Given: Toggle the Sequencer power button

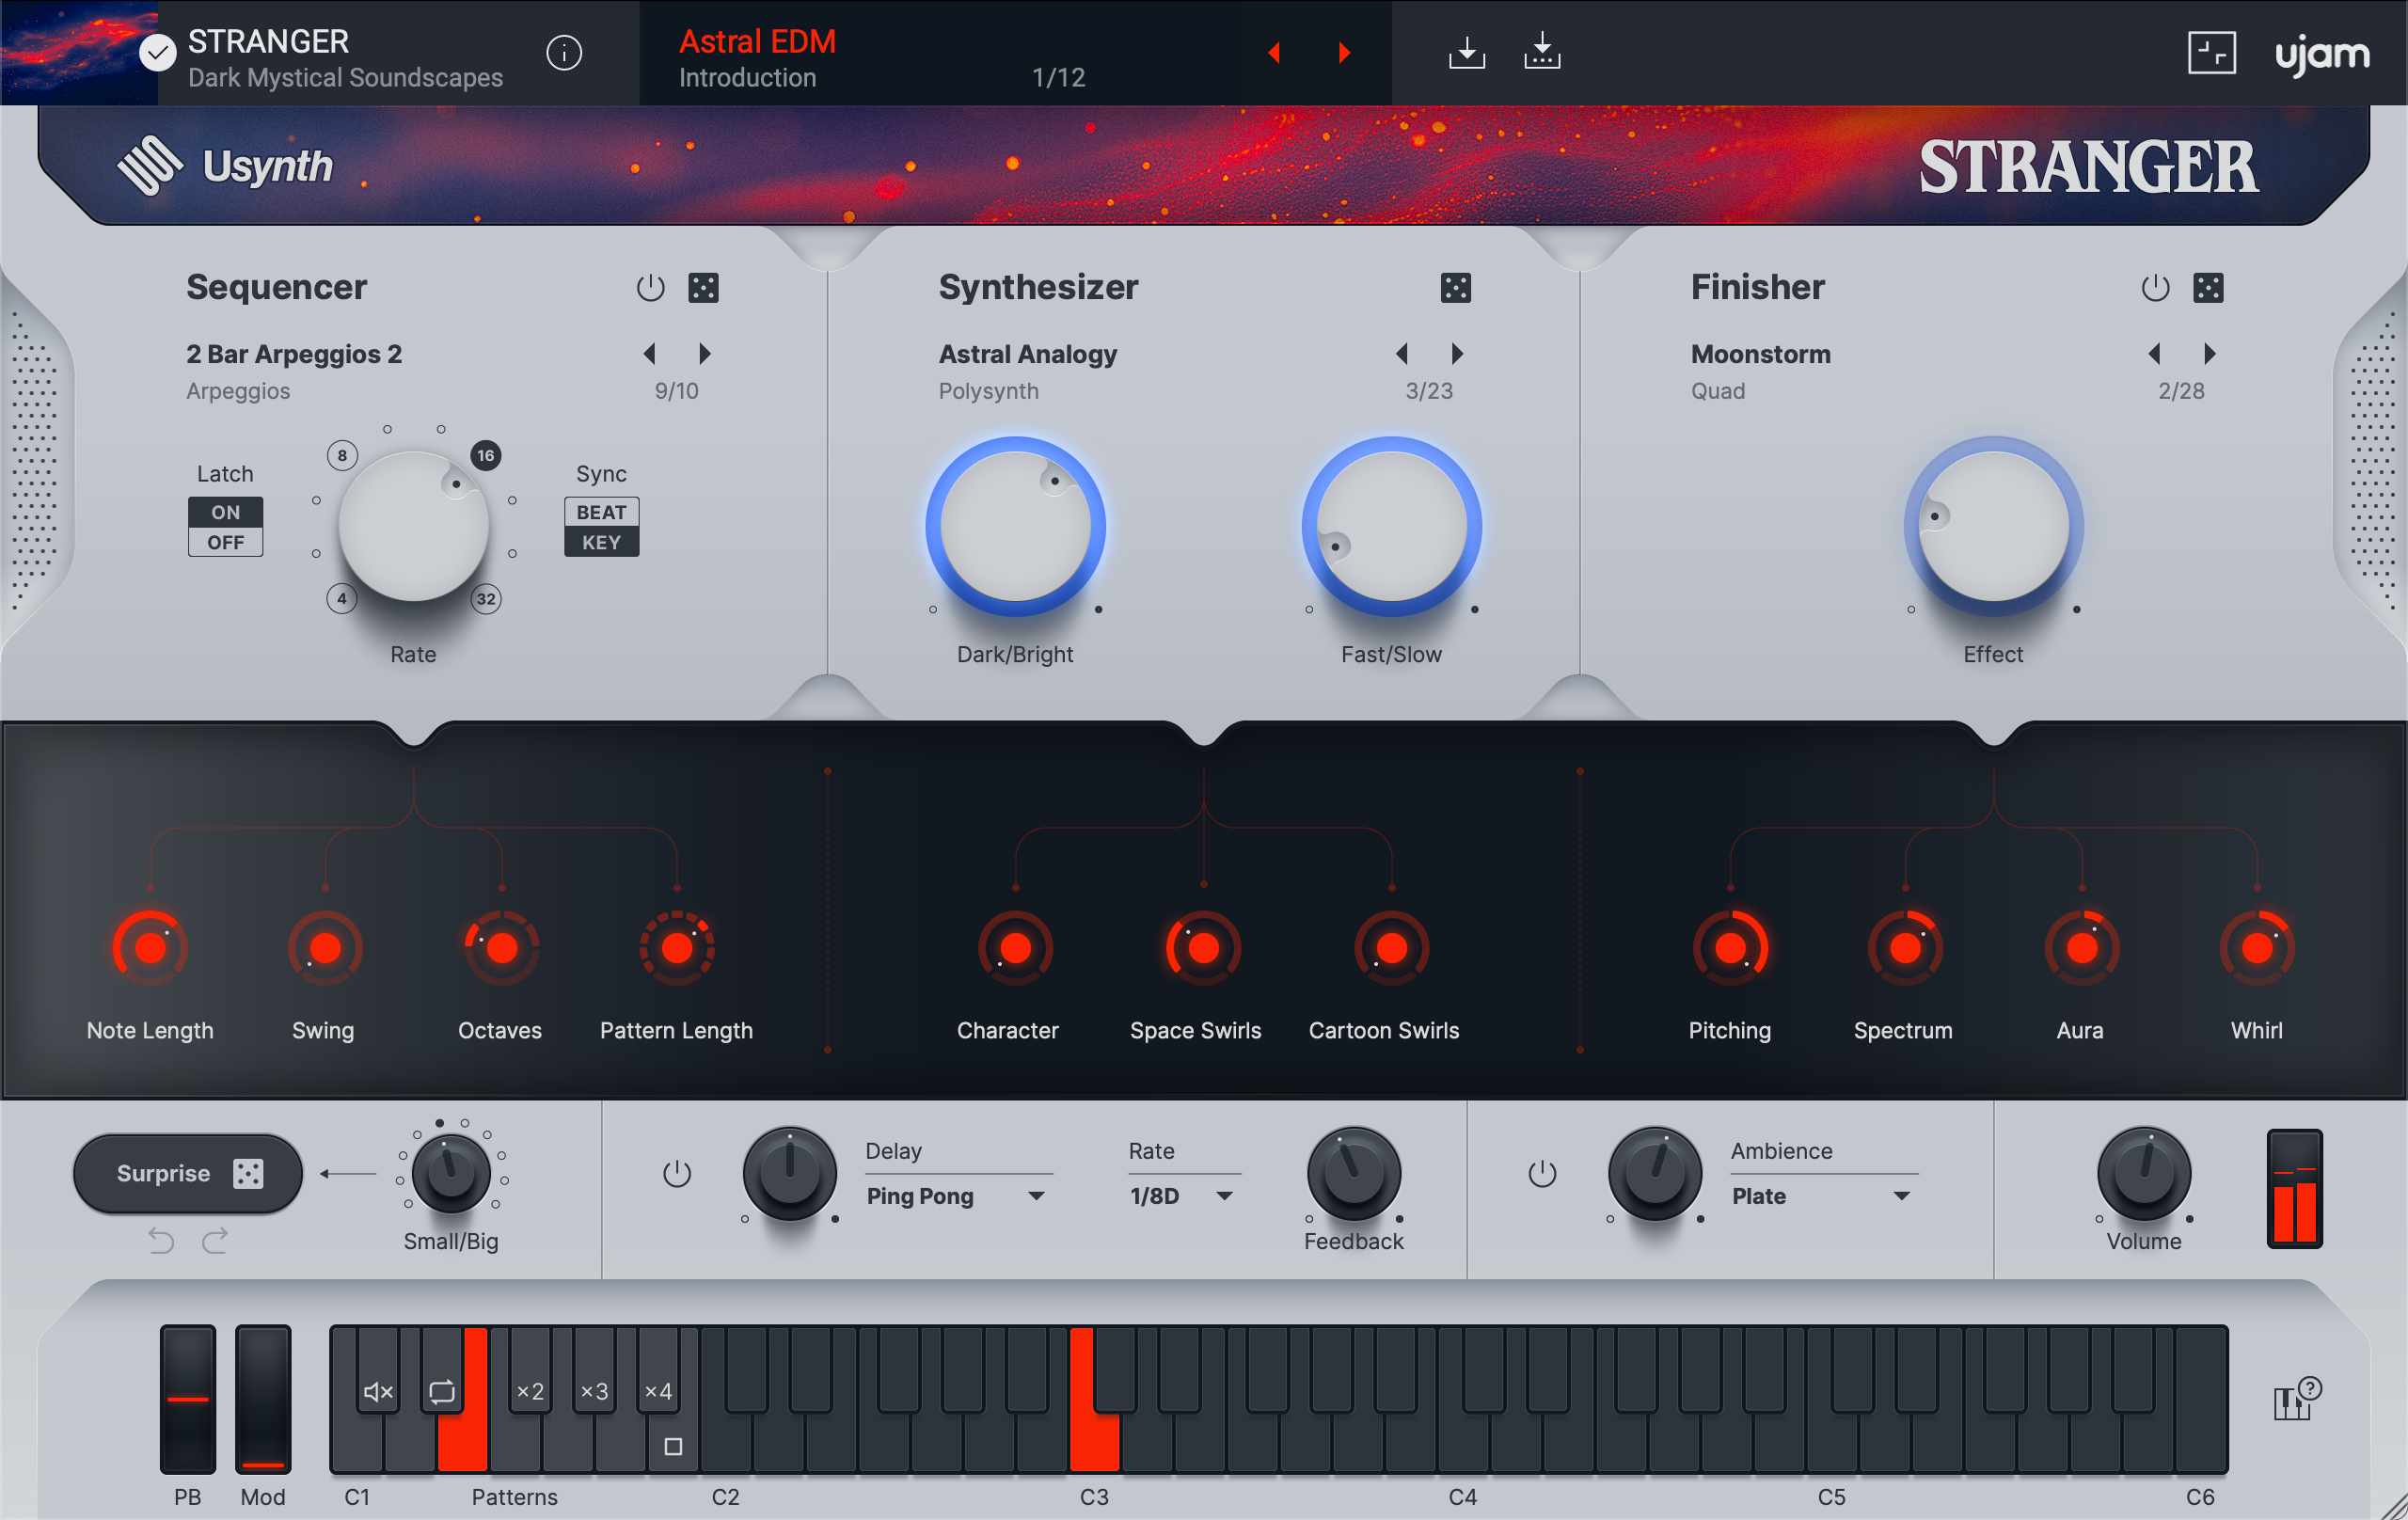Looking at the screenshot, I should [650, 287].
